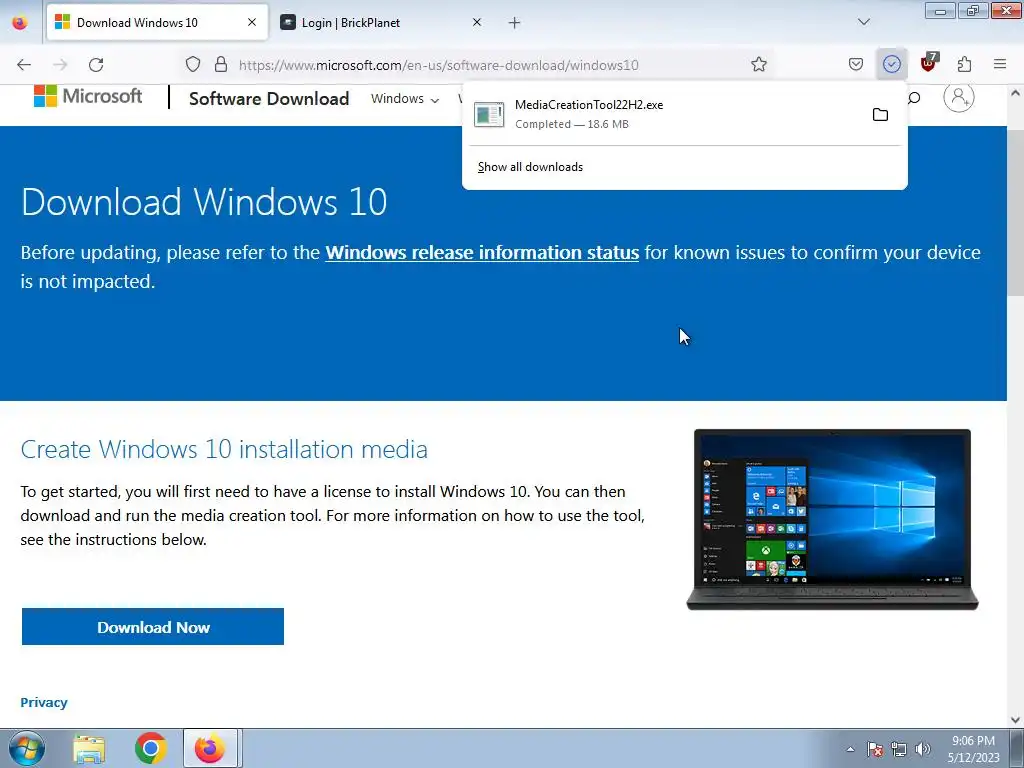
Task: Click the Download Windows 10 banner heading
Action: [x=204, y=201]
